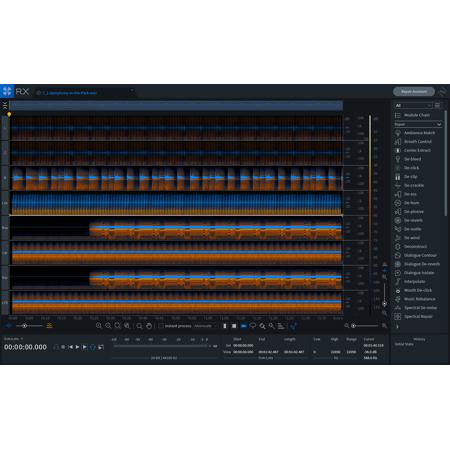Click the Repair Assistant button
Screen dimensions: 450x450
[414, 91]
